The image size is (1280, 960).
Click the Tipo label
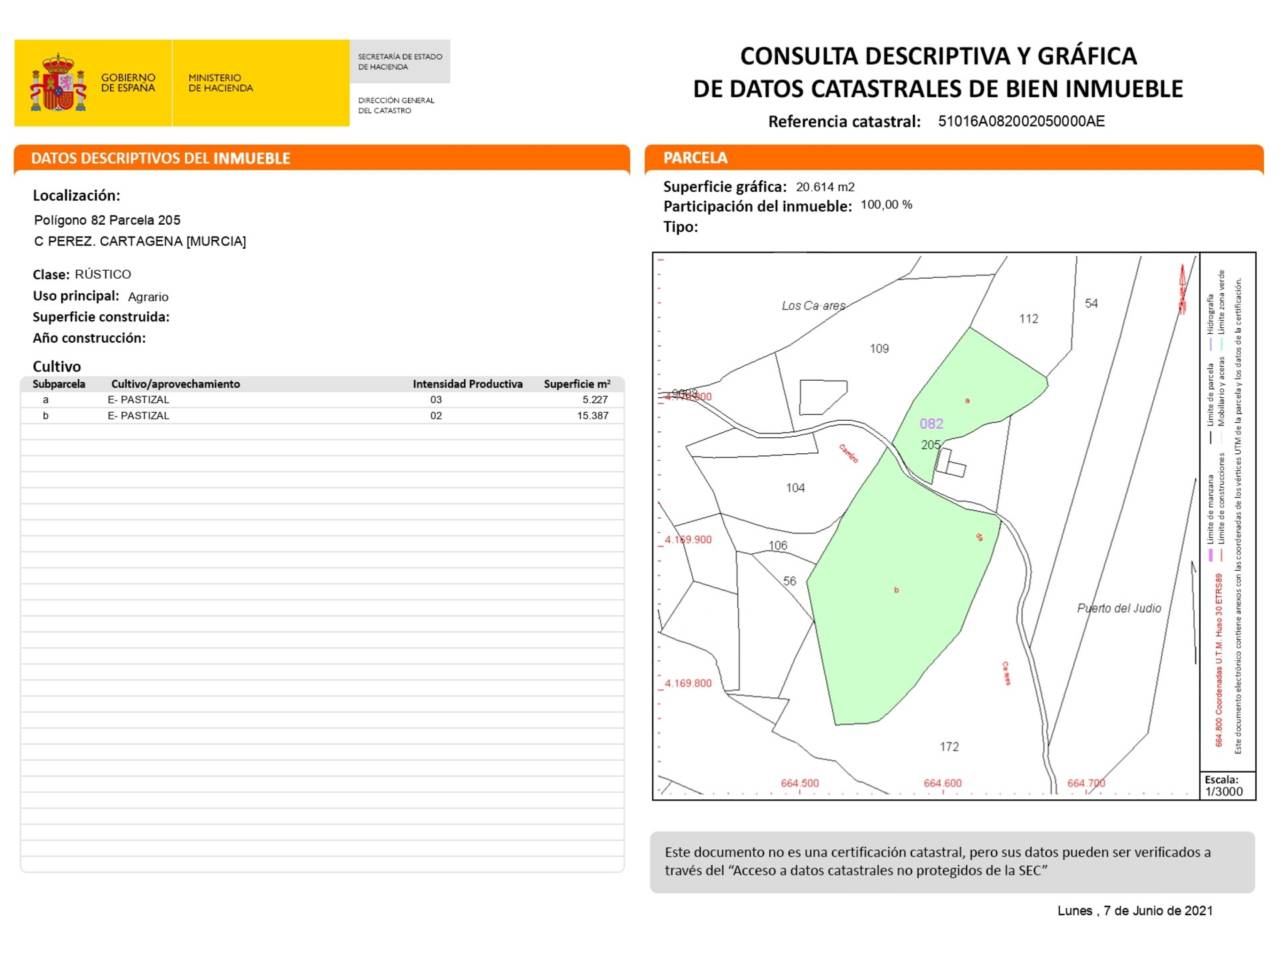[681, 227]
